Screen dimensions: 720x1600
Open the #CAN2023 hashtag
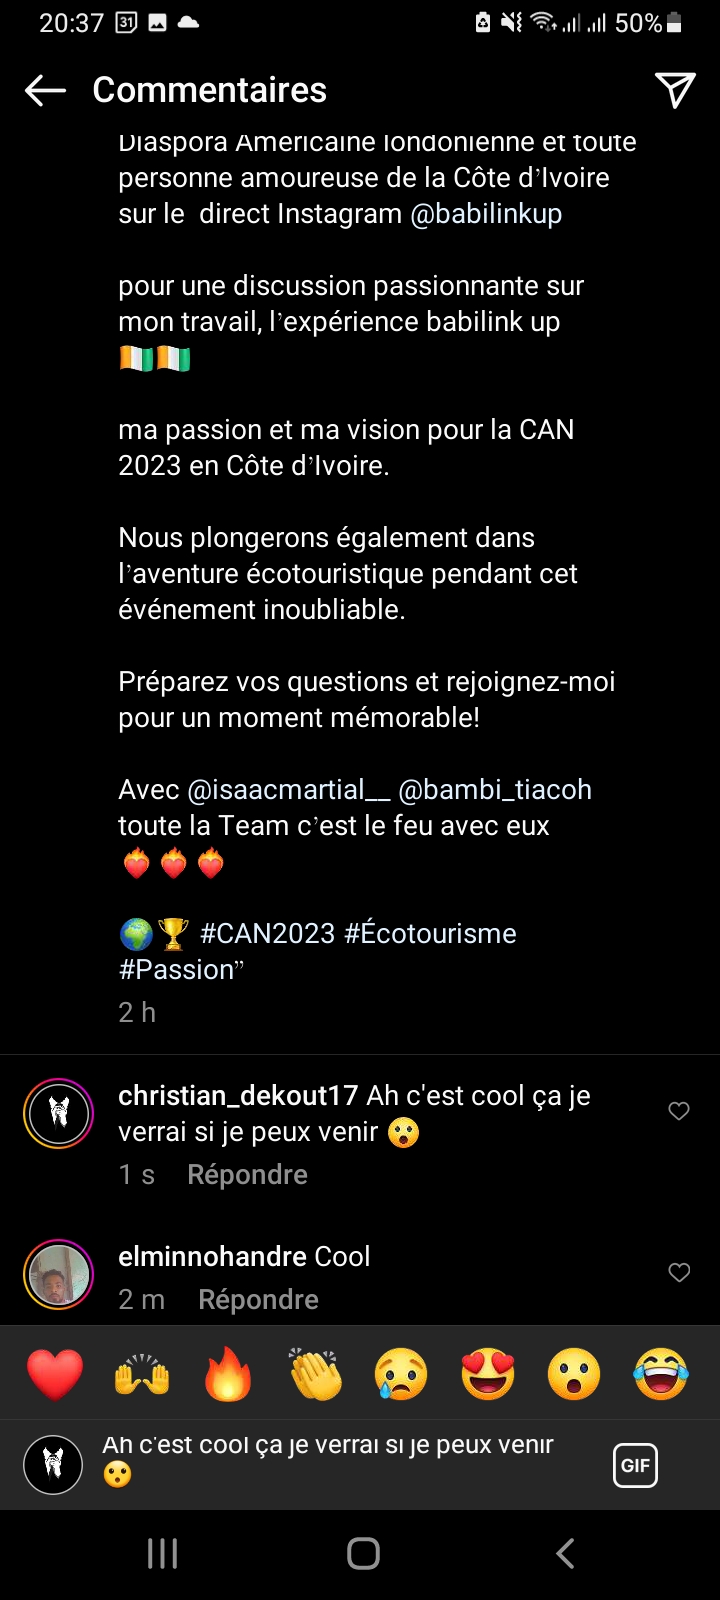click(267, 934)
